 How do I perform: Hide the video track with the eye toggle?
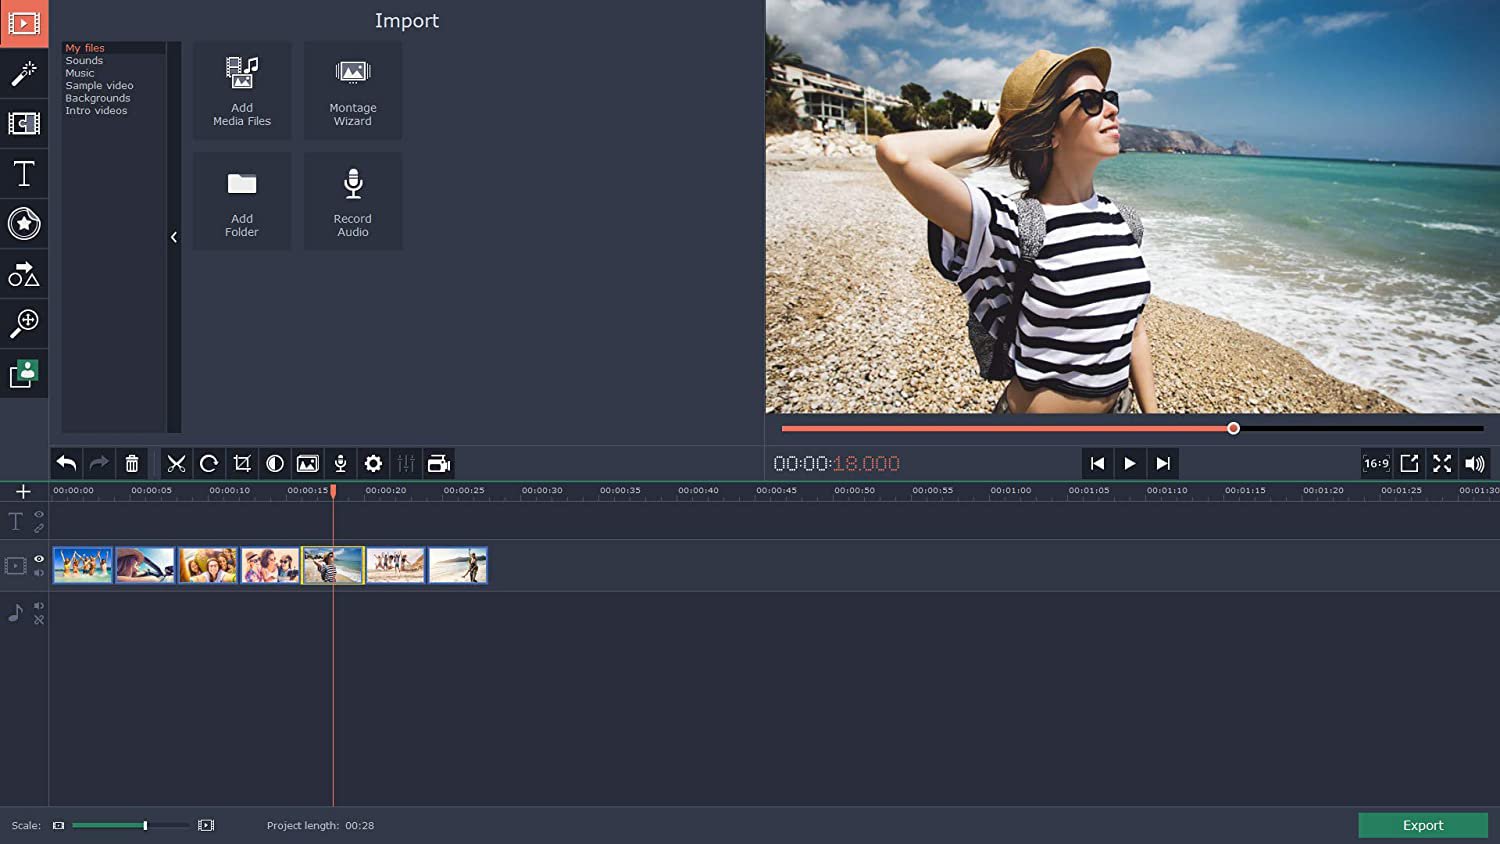click(39, 558)
